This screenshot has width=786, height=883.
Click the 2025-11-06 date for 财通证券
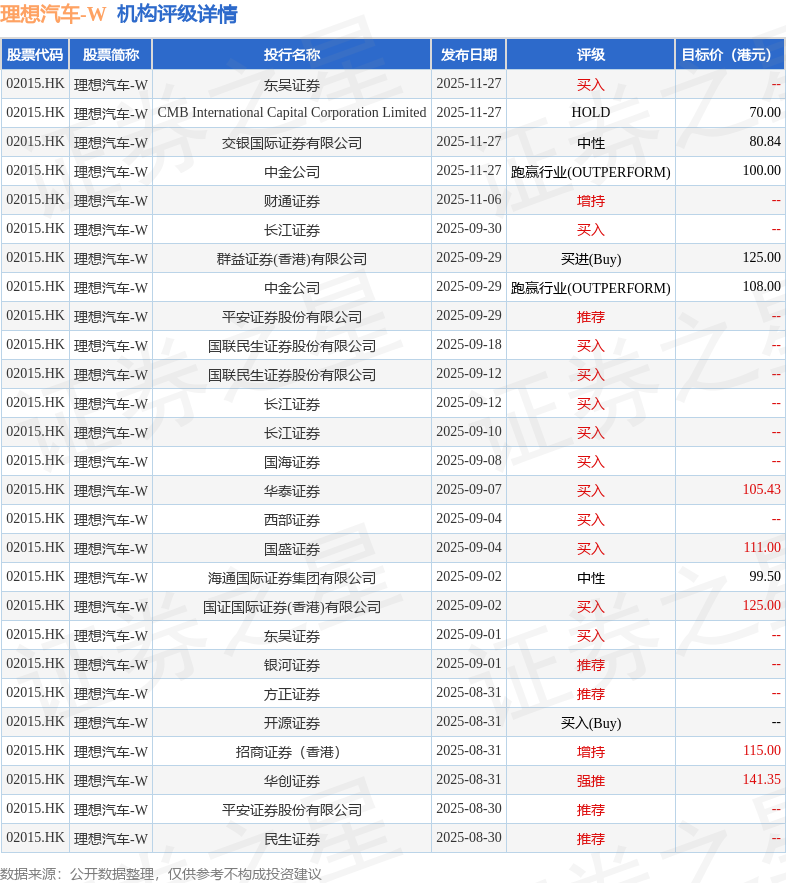(x=468, y=199)
